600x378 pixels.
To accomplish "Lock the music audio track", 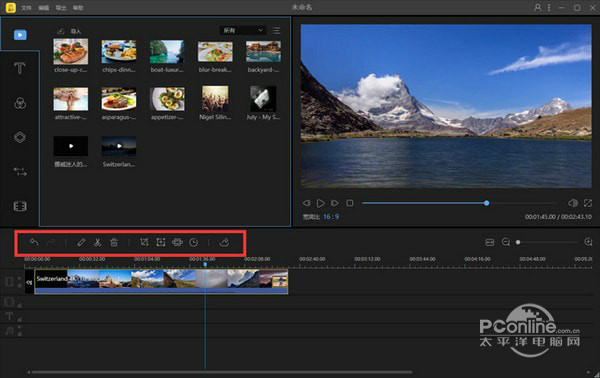I will [20, 334].
